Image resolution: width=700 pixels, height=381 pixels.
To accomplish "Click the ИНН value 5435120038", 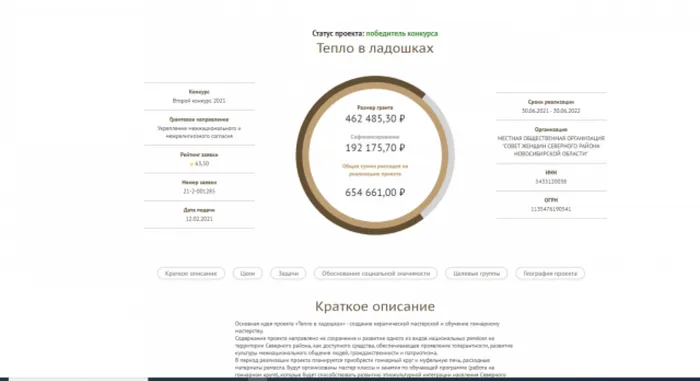I will (x=551, y=182).
